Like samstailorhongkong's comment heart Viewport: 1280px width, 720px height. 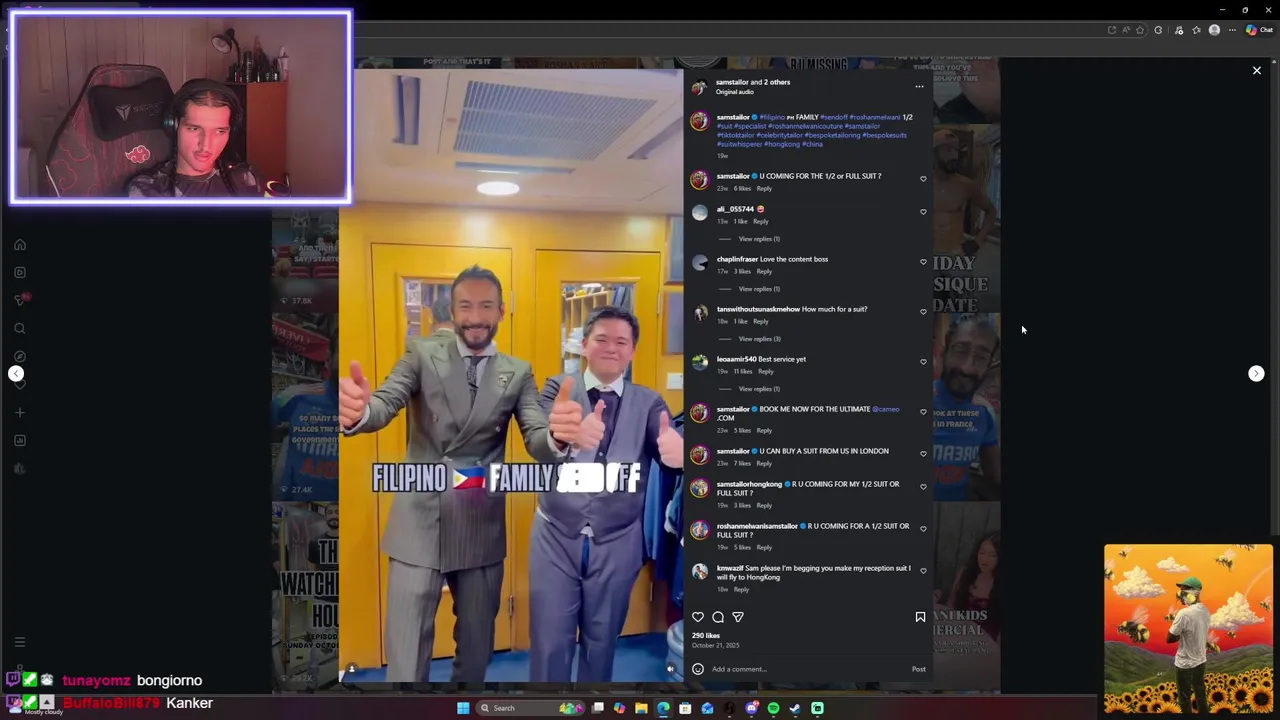coord(923,487)
